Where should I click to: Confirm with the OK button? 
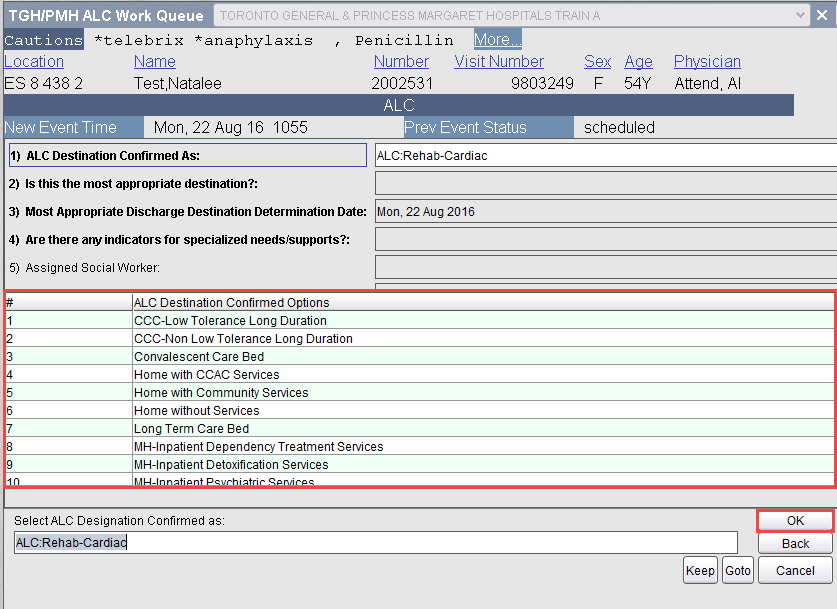pos(795,520)
